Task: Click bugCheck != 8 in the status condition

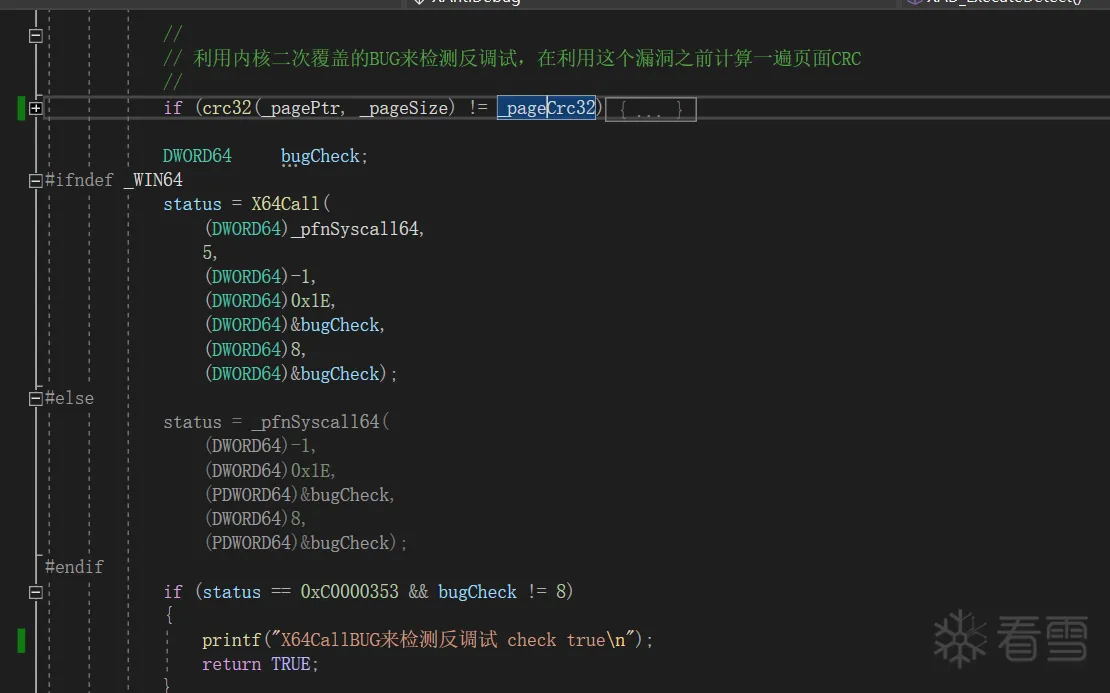Action: pyautogui.click(x=502, y=592)
